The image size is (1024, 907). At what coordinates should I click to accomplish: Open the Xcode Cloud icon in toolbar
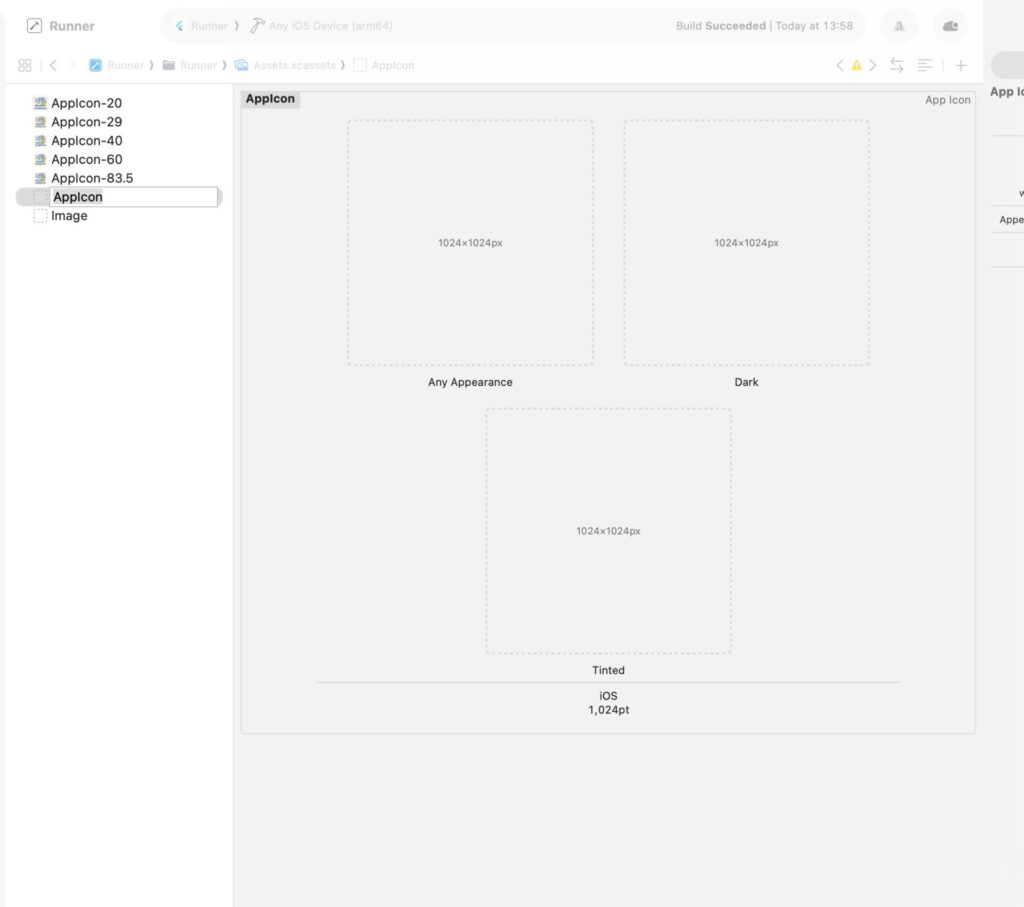point(950,26)
